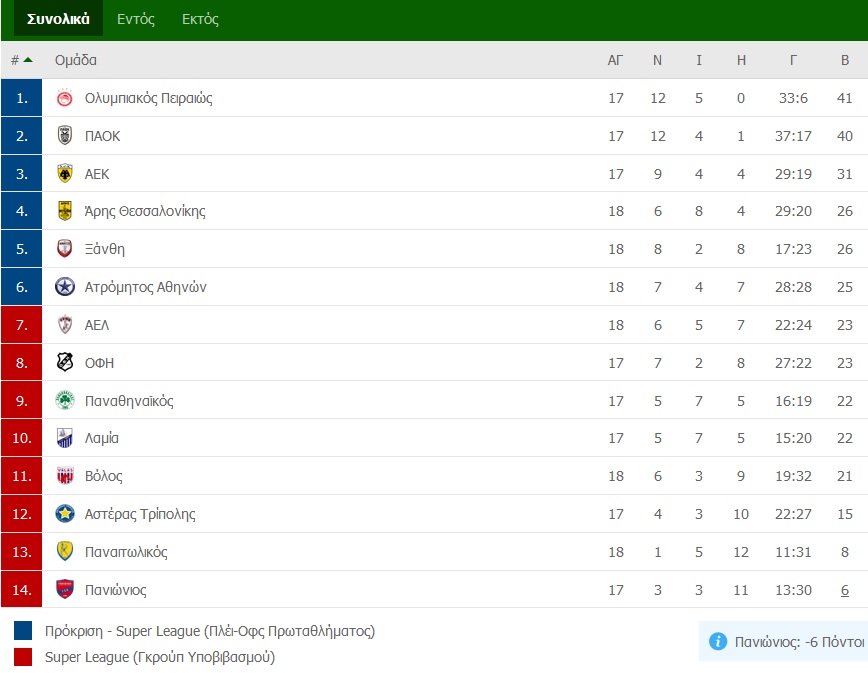
Task: Click the blue info icon beside Πανιώνιος penalty
Action: (x=717, y=641)
